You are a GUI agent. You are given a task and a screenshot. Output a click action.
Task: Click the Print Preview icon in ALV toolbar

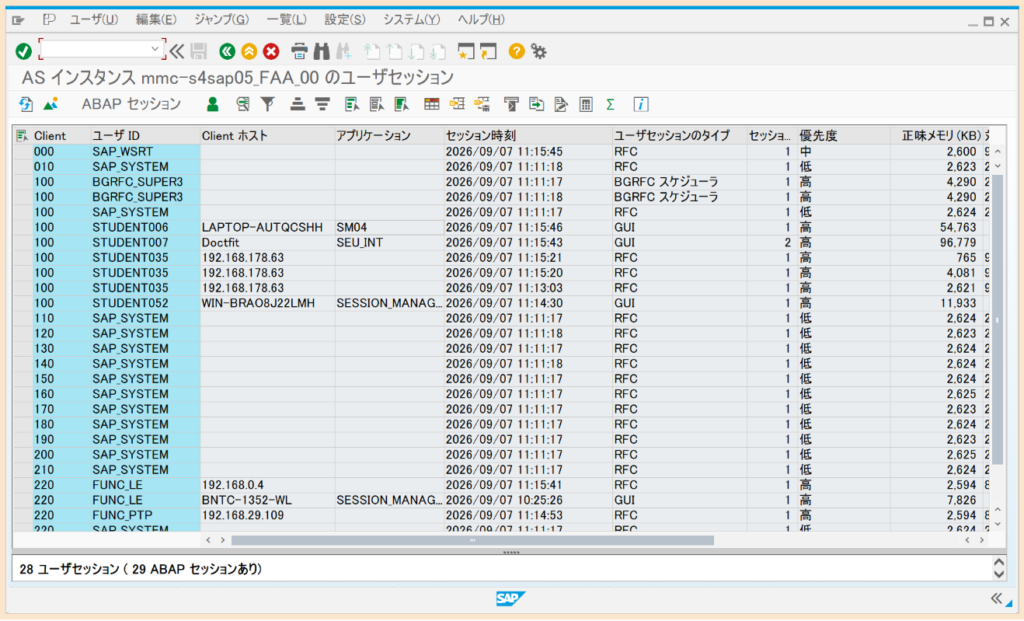(511, 104)
